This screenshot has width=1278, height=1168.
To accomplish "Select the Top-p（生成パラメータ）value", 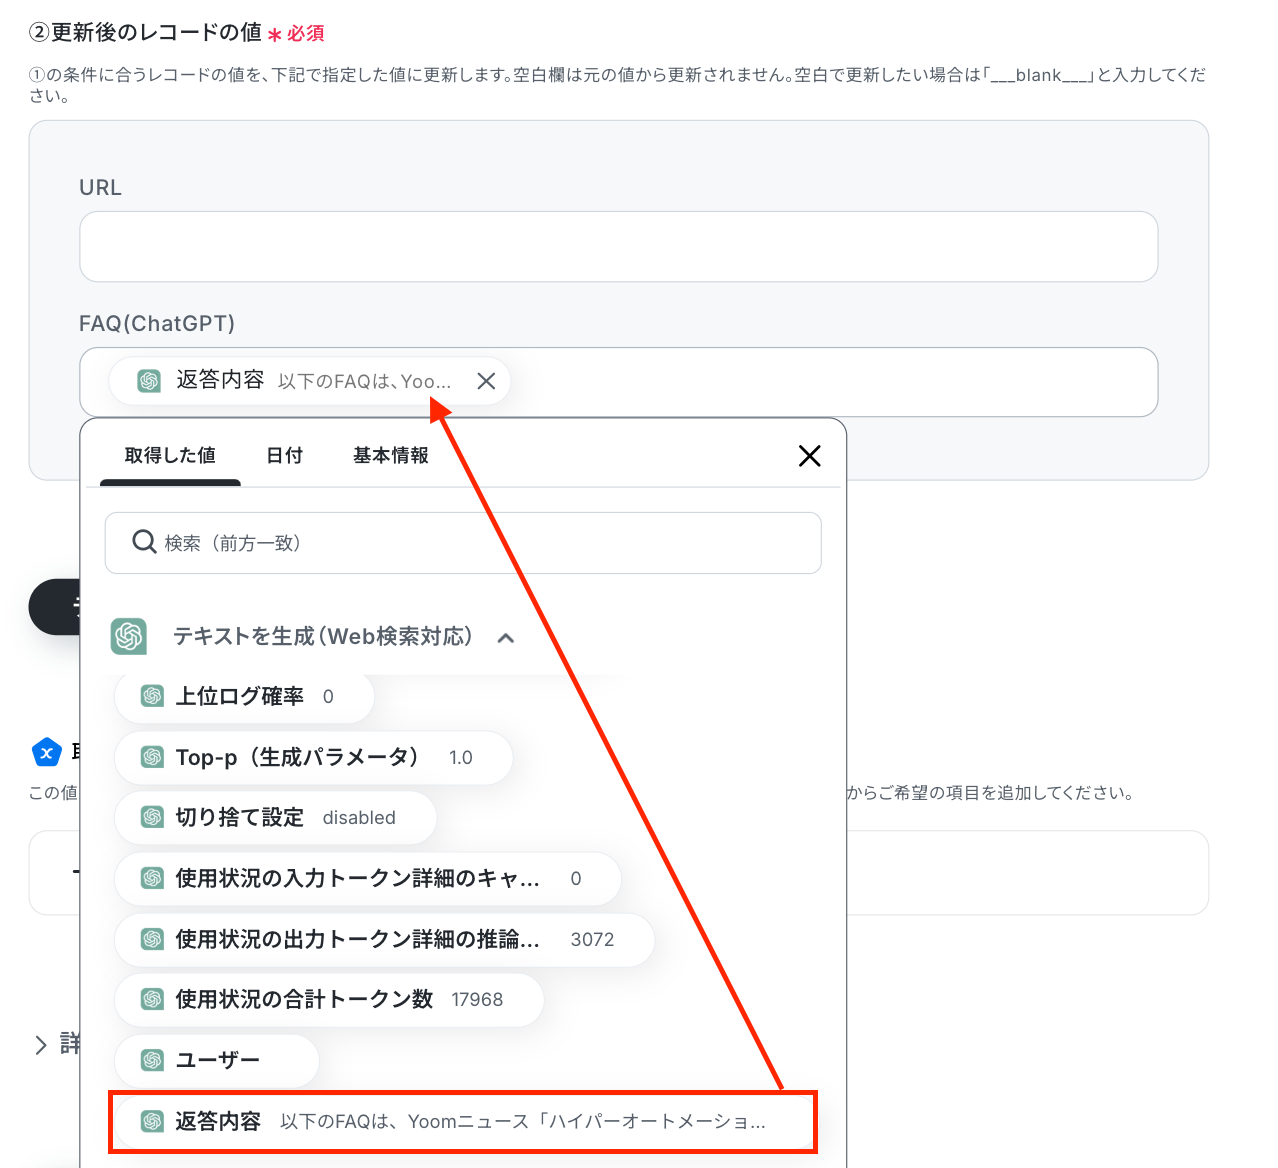I will (x=313, y=758).
